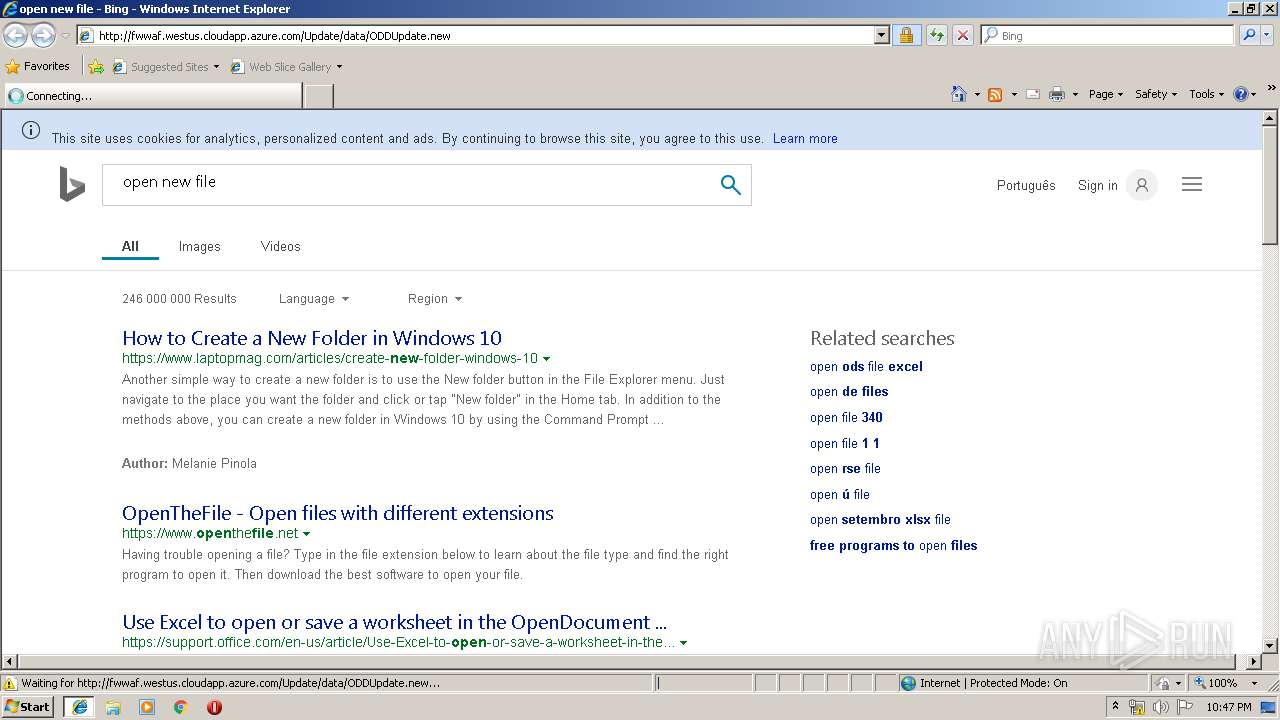The width and height of the screenshot is (1280, 720).
Task: Open the Tools menu
Action: (x=1207, y=94)
